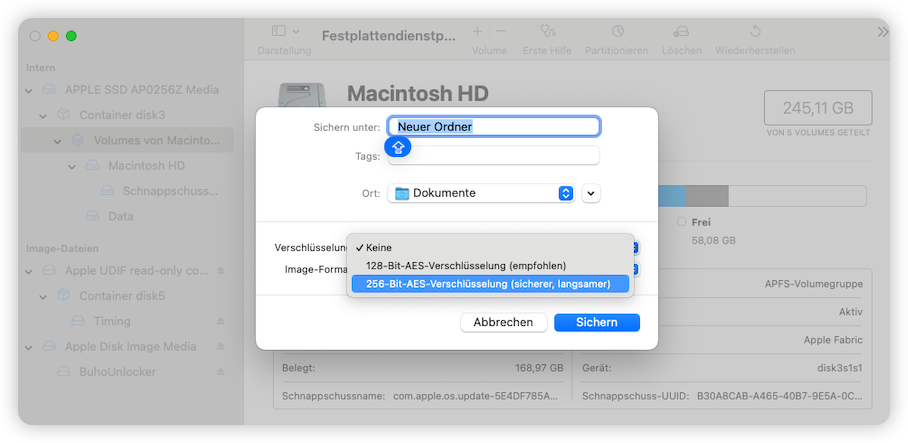908x443 pixels.
Task: Click the Sichern button
Action: click(x=596, y=323)
